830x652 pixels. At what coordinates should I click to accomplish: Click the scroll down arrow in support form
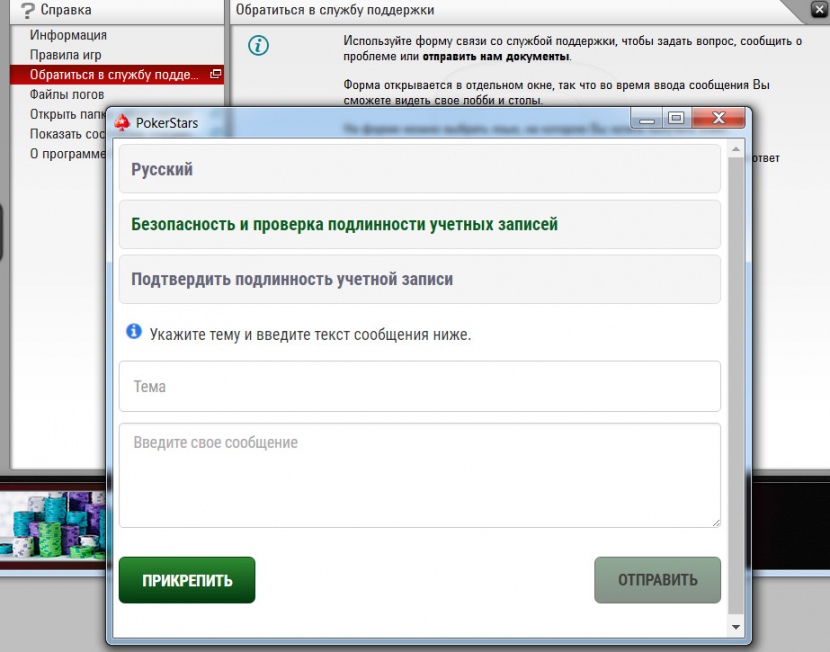click(736, 627)
